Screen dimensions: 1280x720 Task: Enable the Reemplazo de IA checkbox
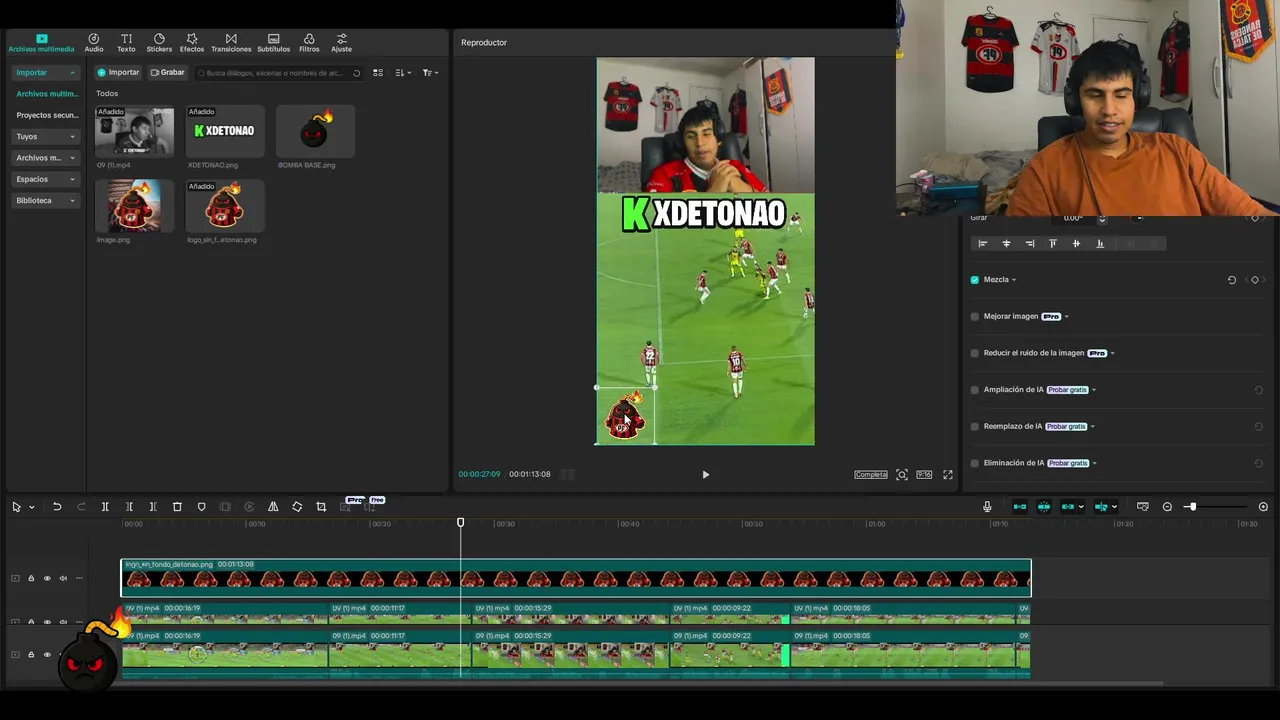(x=975, y=427)
